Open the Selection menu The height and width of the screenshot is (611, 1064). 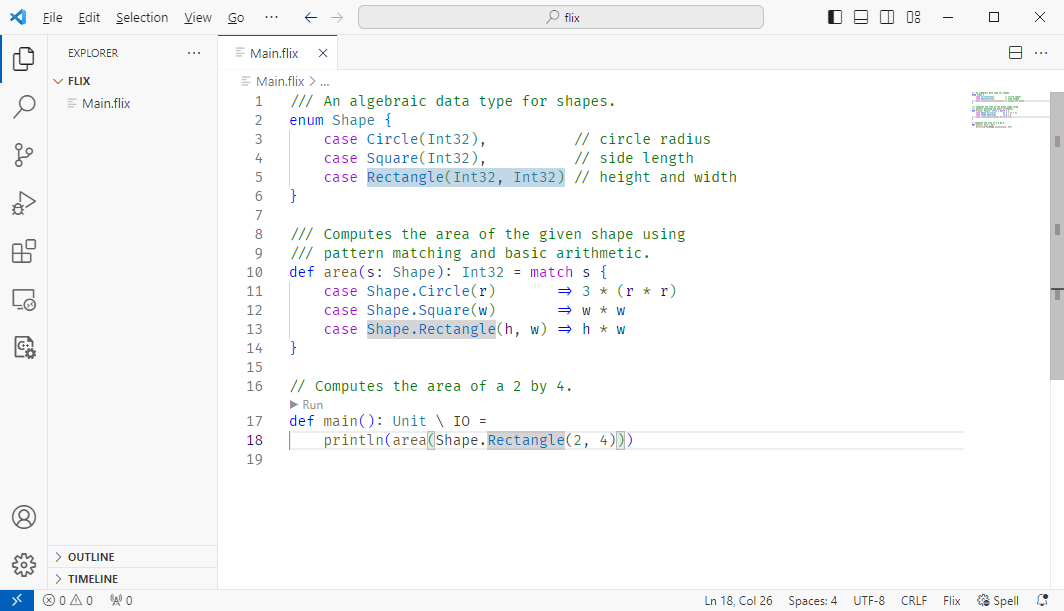point(142,17)
